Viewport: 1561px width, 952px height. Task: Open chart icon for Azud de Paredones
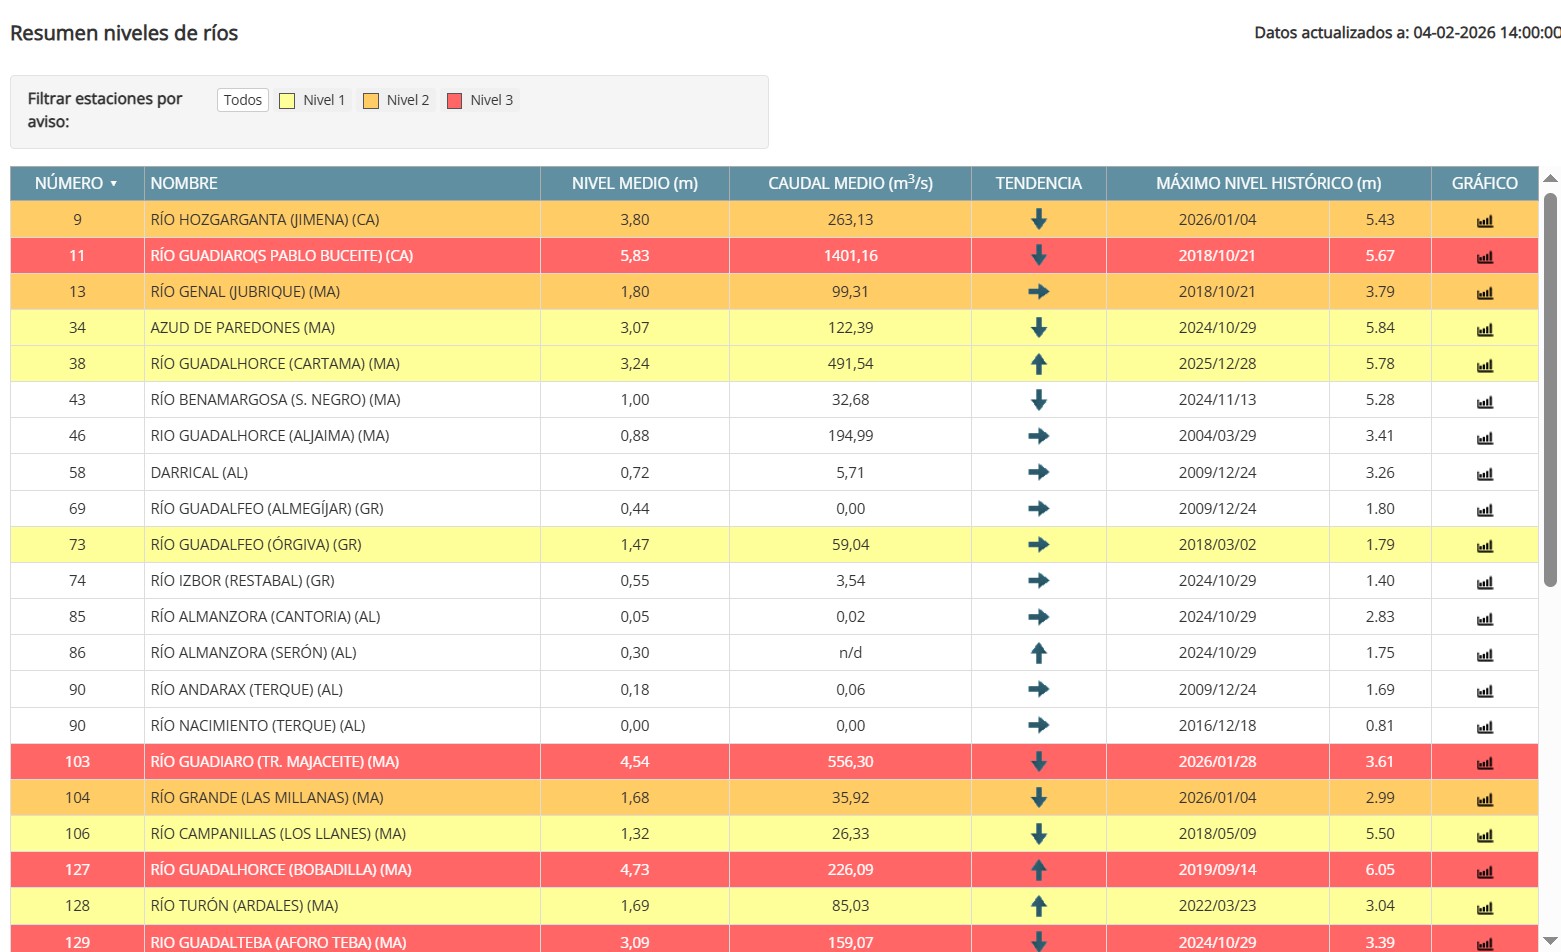(x=1484, y=329)
